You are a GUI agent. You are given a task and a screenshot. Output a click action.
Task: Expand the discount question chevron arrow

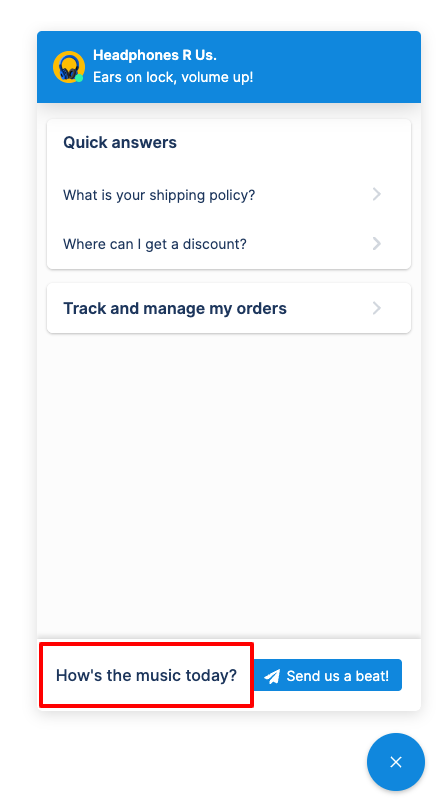[x=377, y=243]
